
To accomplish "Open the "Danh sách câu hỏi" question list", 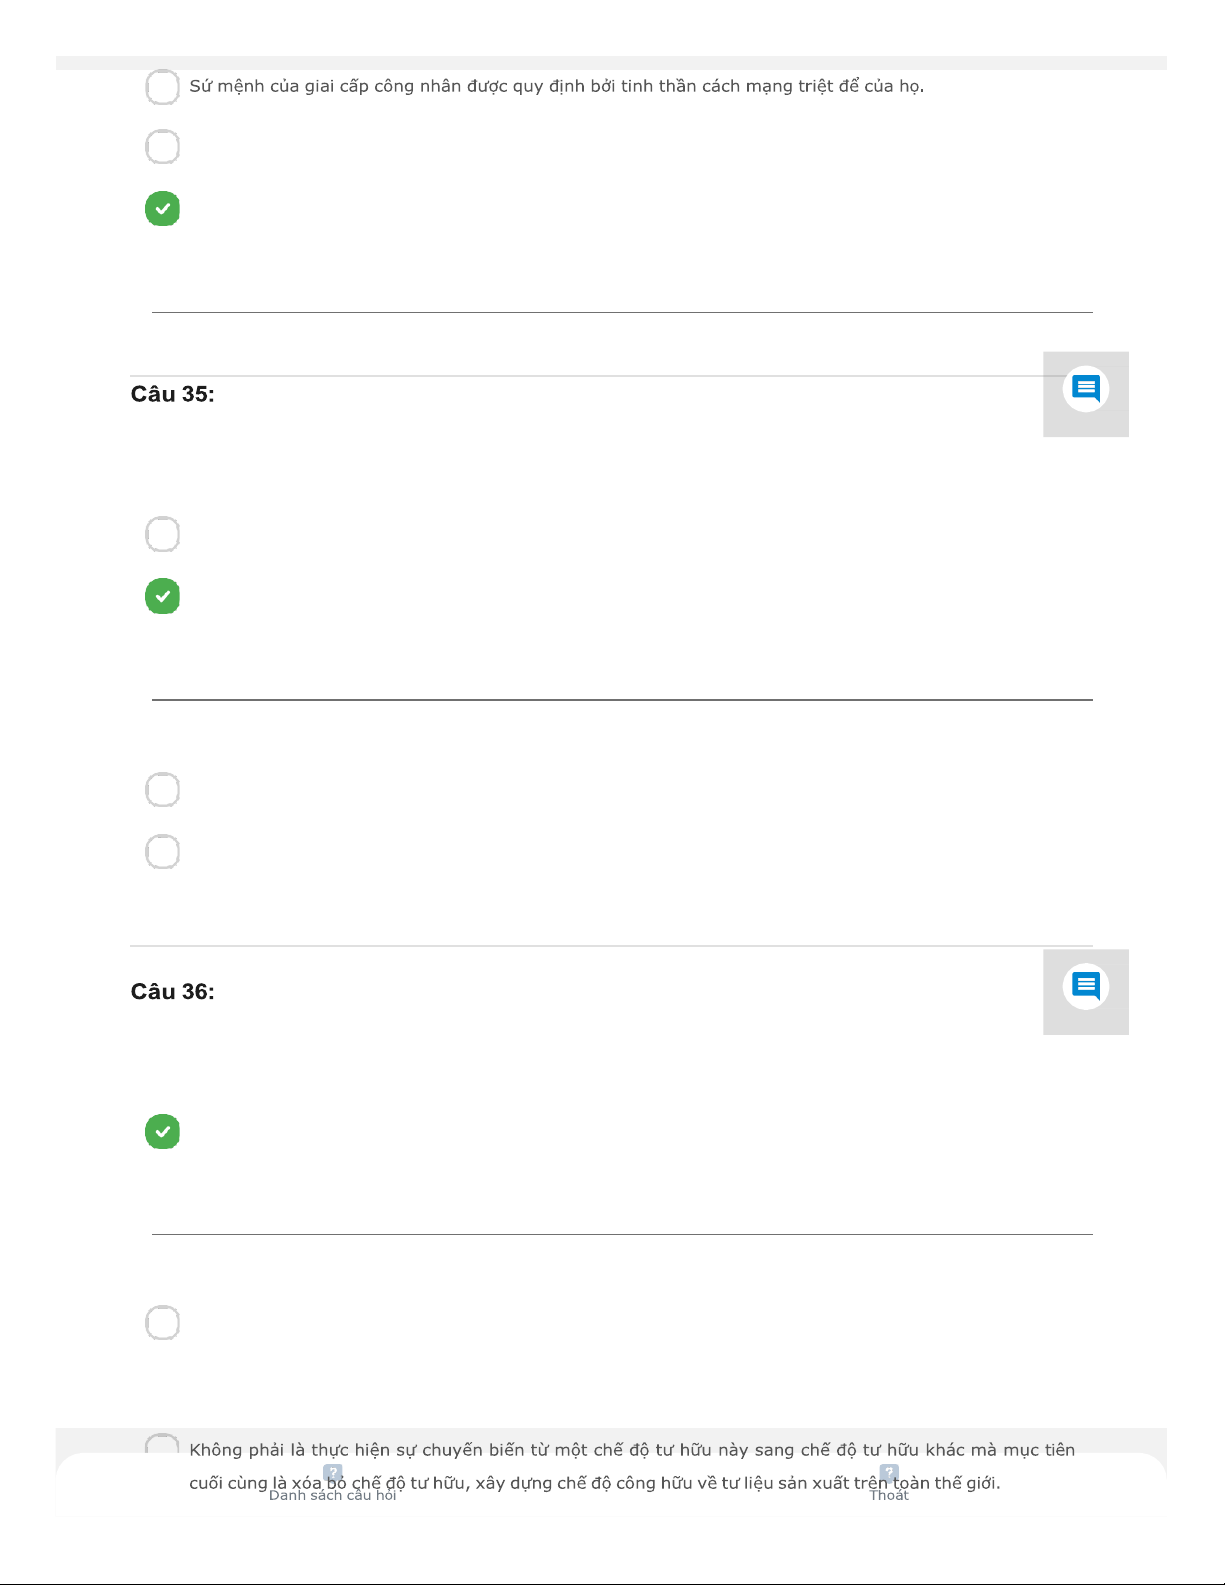I will coord(333,1495).
